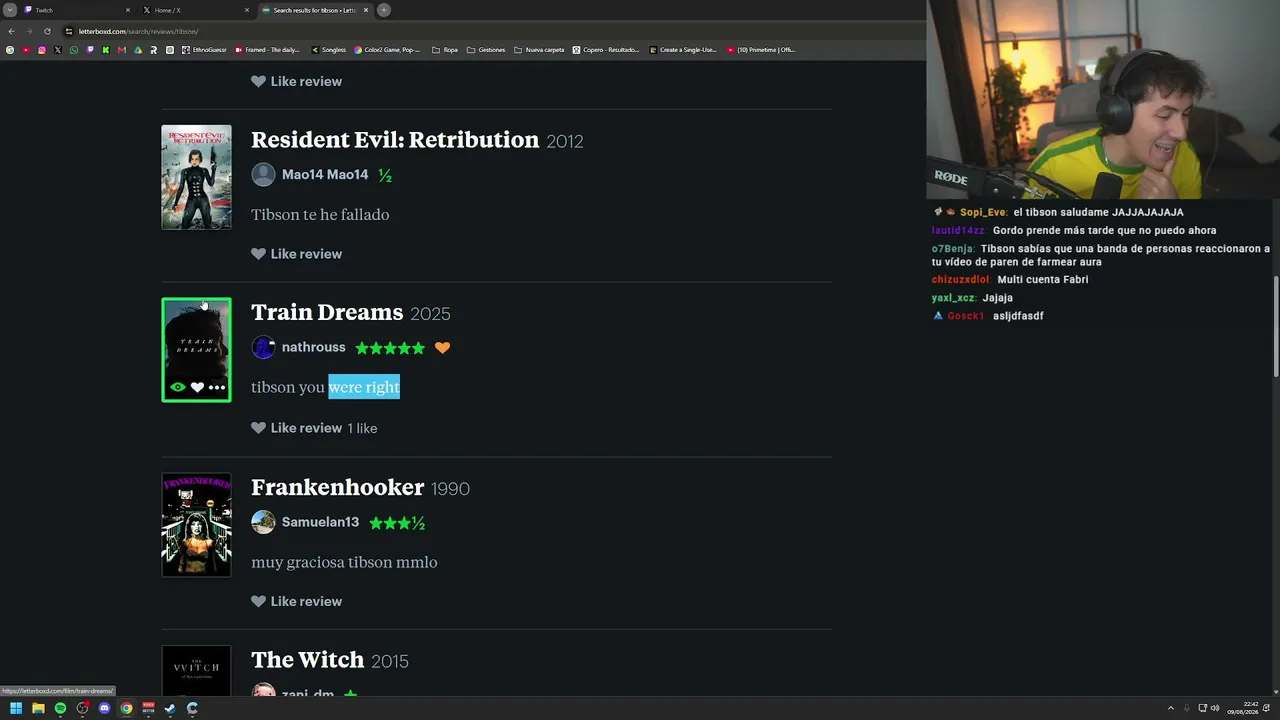The width and height of the screenshot is (1280, 720).
Task: Like the Frankenhooker review
Action: pyautogui.click(x=296, y=601)
